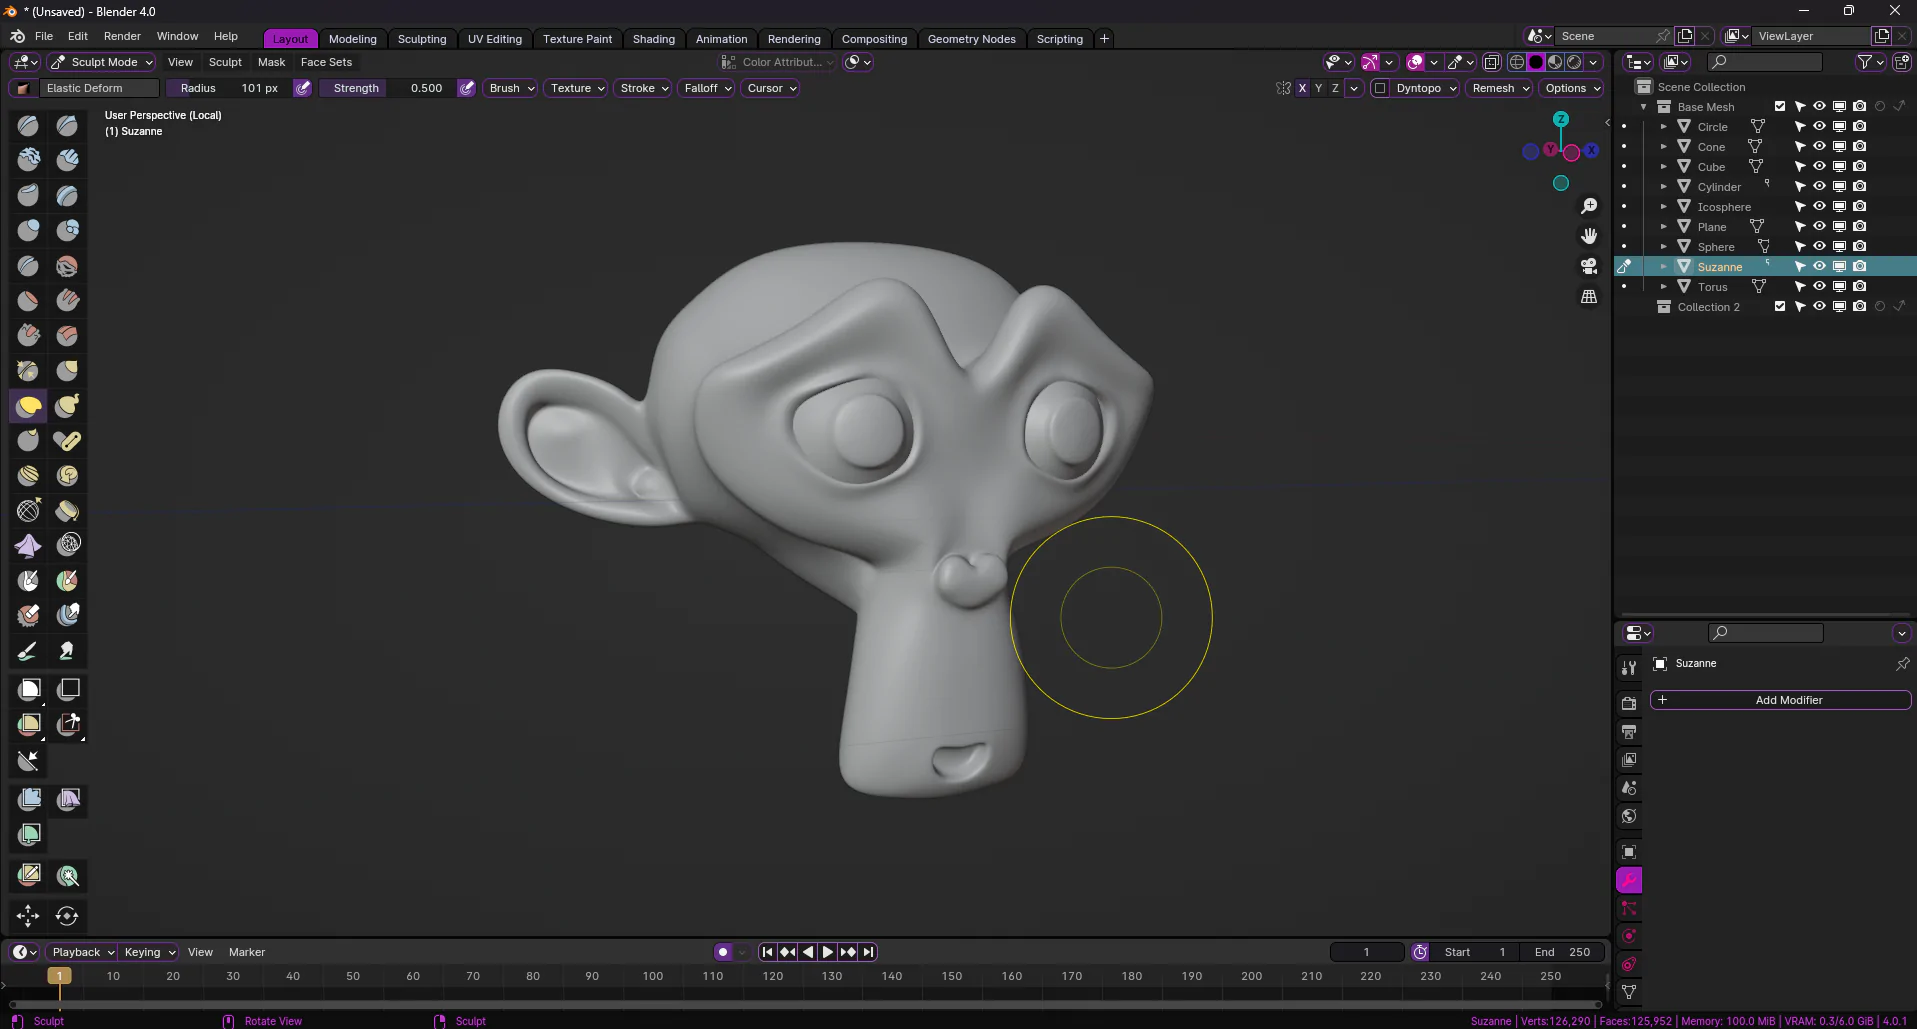Click the Add Modifier button
1917x1029 pixels.
click(x=1780, y=700)
